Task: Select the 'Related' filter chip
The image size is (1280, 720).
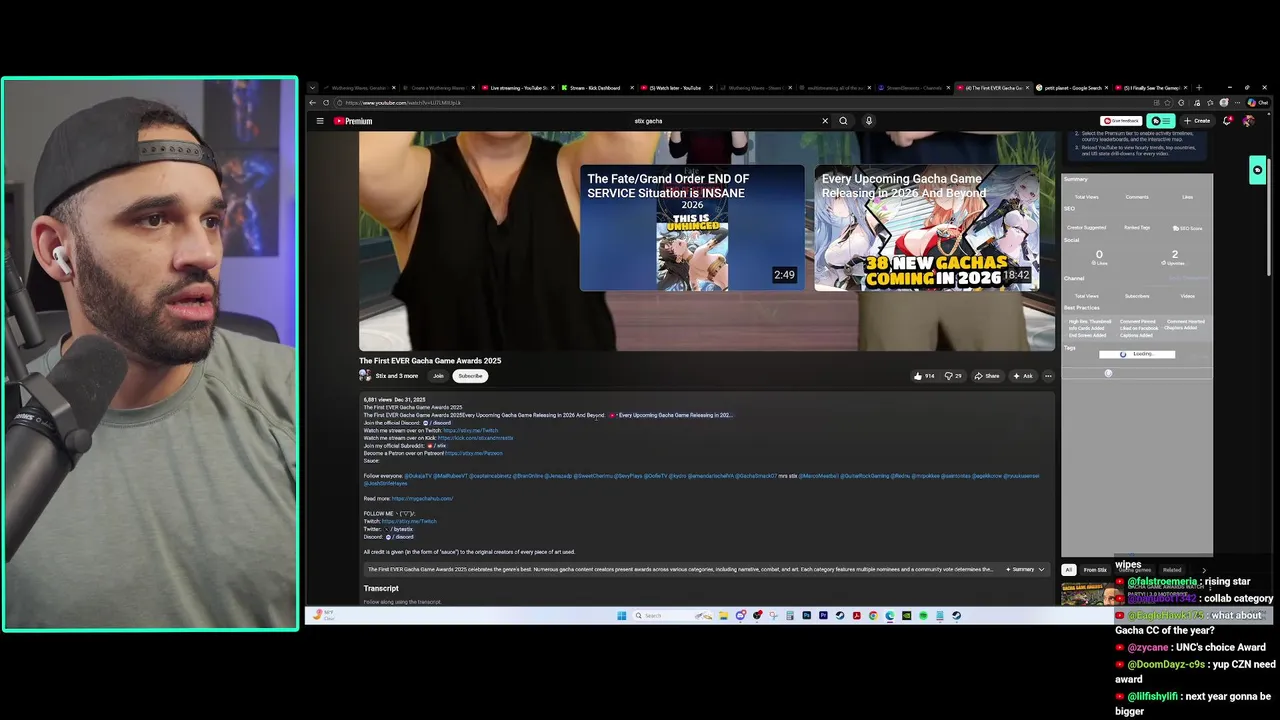Action: coord(1172,570)
